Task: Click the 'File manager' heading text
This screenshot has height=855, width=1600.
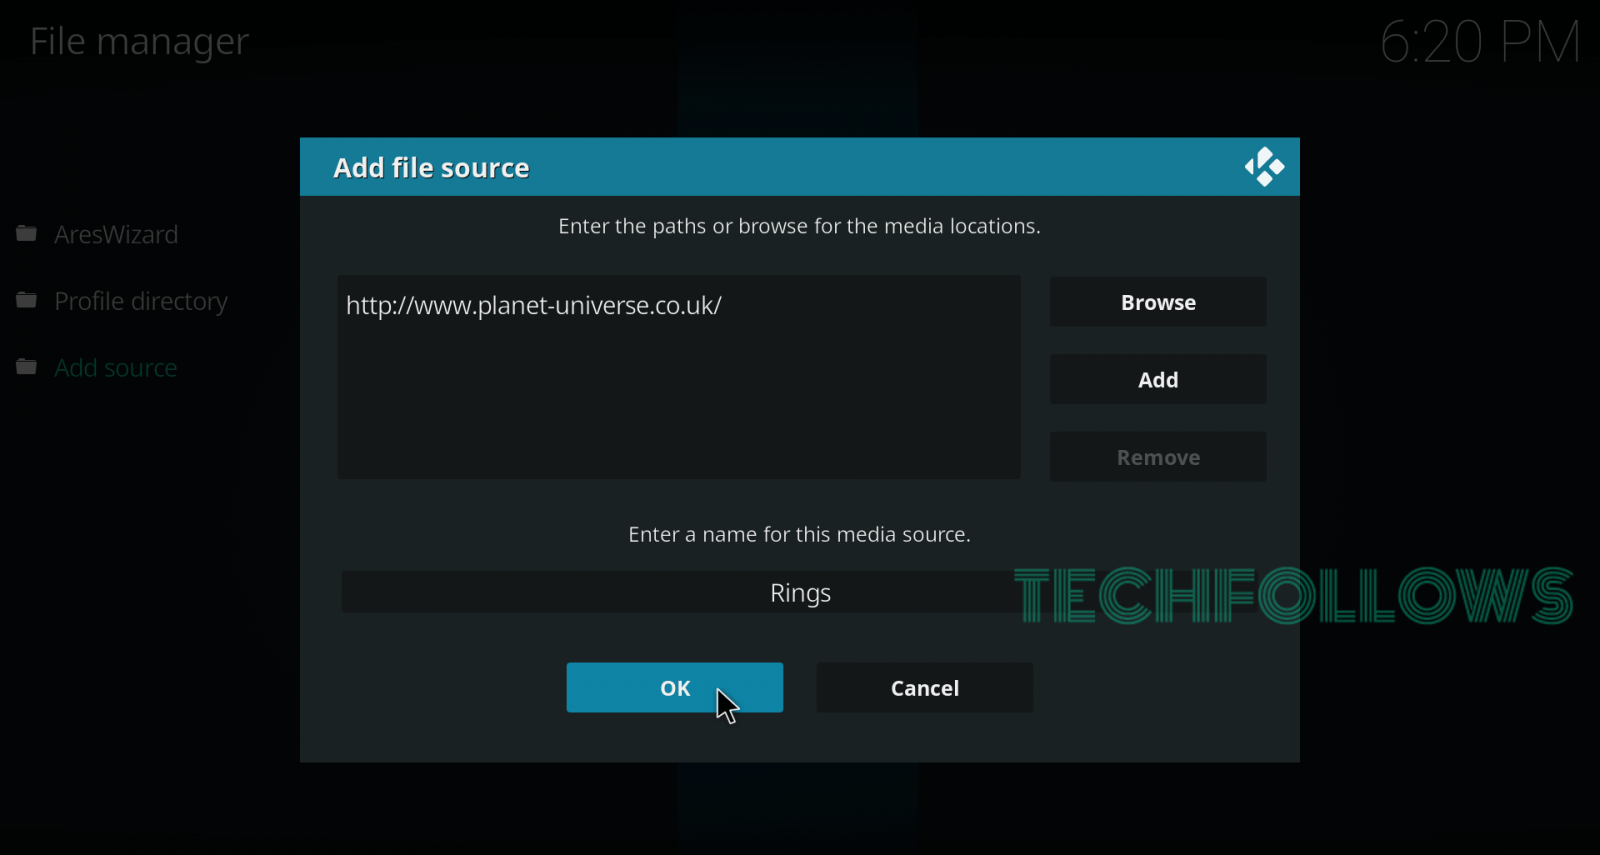Action: pyautogui.click(x=139, y=42)
